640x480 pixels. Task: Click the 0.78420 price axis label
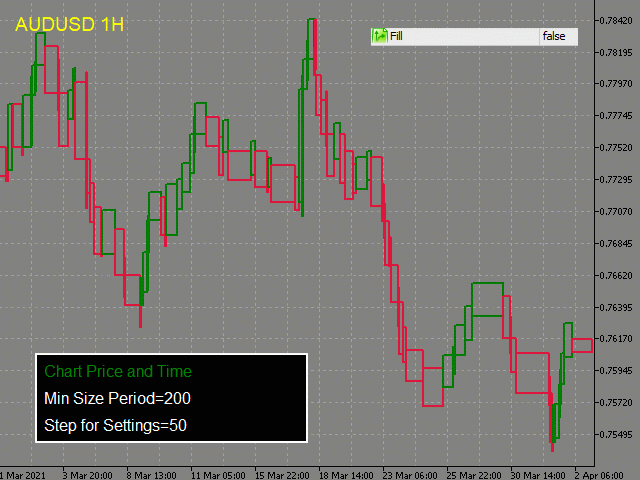pos(616,20)
